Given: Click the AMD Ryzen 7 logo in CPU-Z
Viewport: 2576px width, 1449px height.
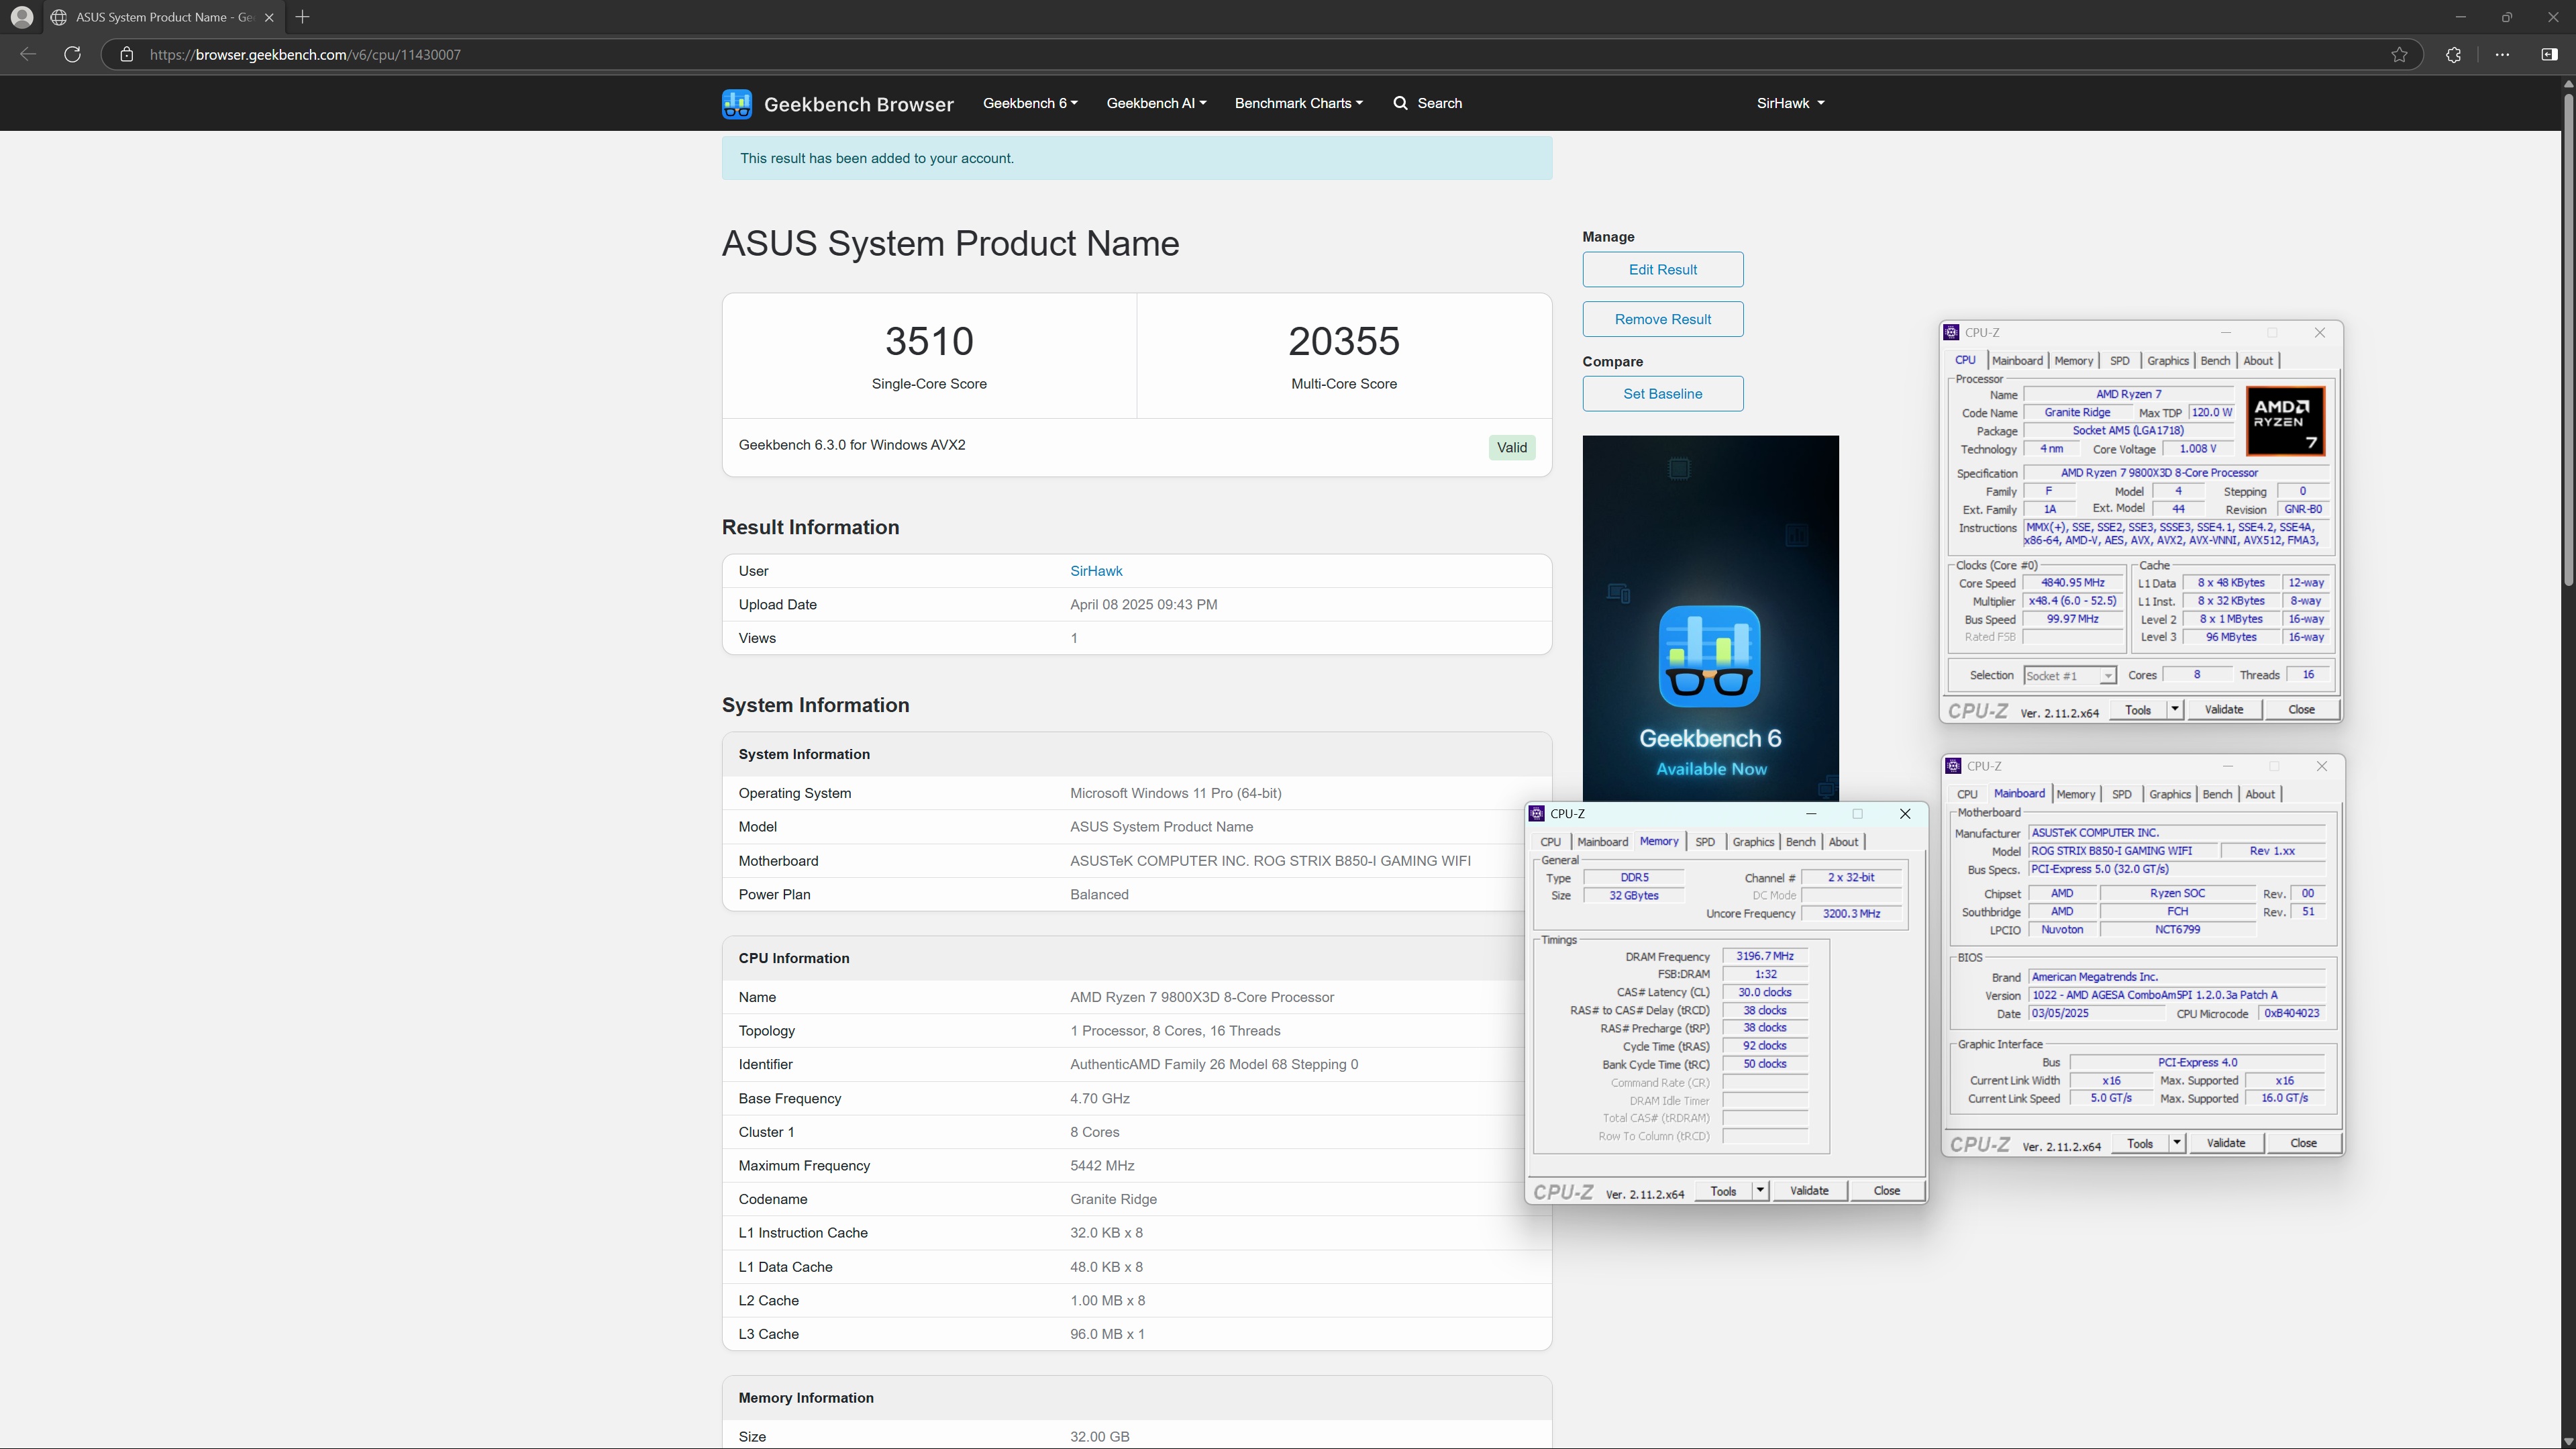Looking at the screenshot, I should 2285,421.
